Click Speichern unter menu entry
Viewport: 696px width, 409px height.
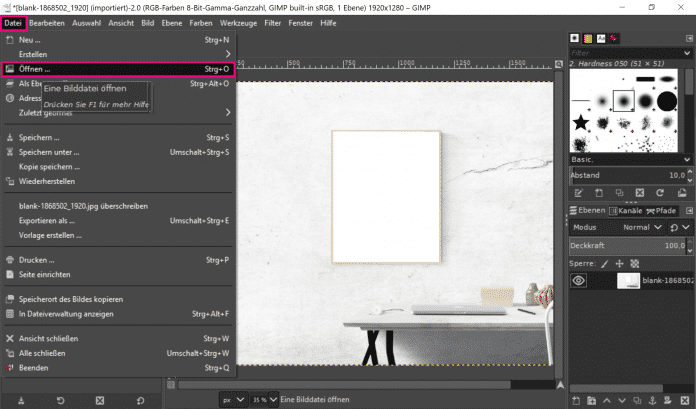[x=48, y=152]
